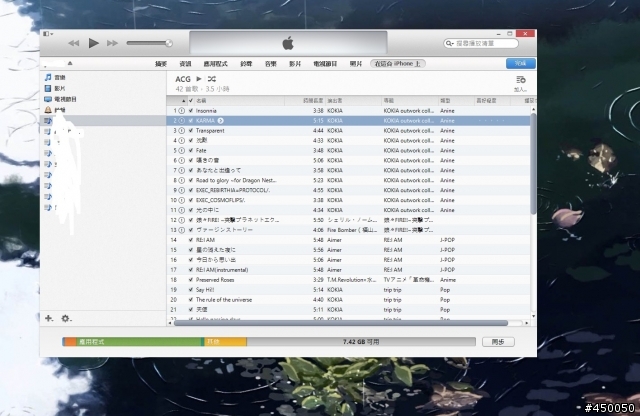The height and width of the screenshot is (416, 640).
Task: Open the 照片 tab
Action: click(356, 64)
